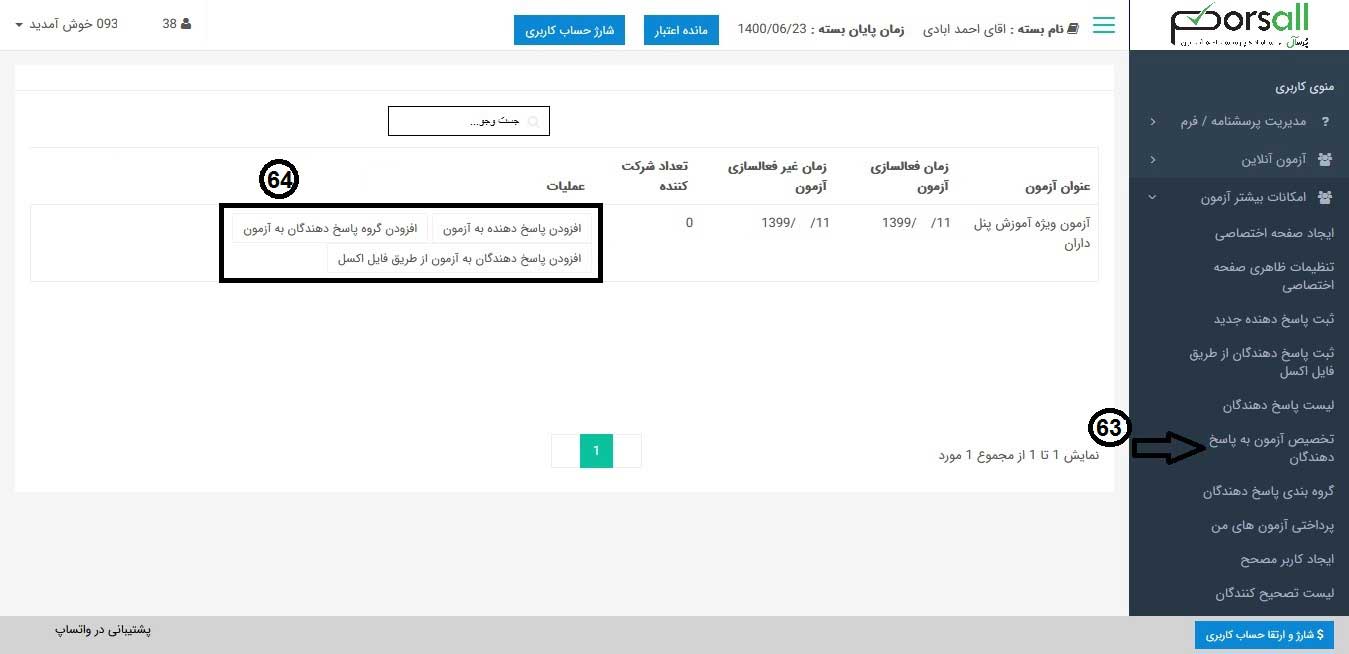Click the آزمون ویژه آموزش پنل داران title cell
The height and width of the screenshot is (654, 1349).
(x=1032, y=233)
